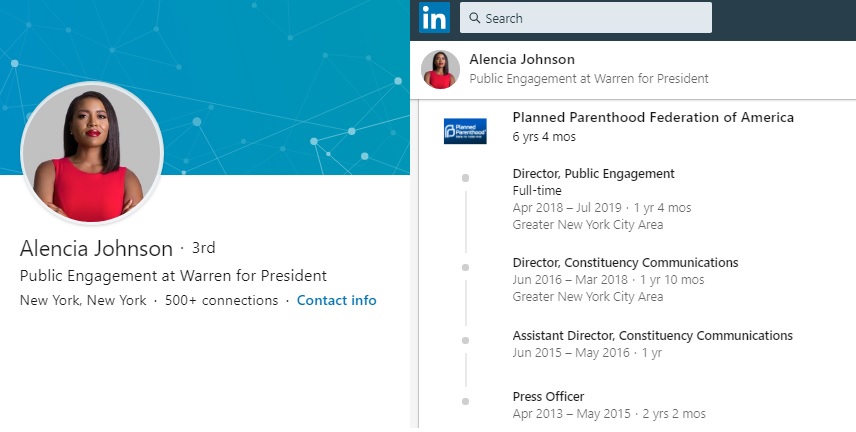Viewport: 856px width, 432px height.
Task: Open the Contact info link
Action: 336,300
